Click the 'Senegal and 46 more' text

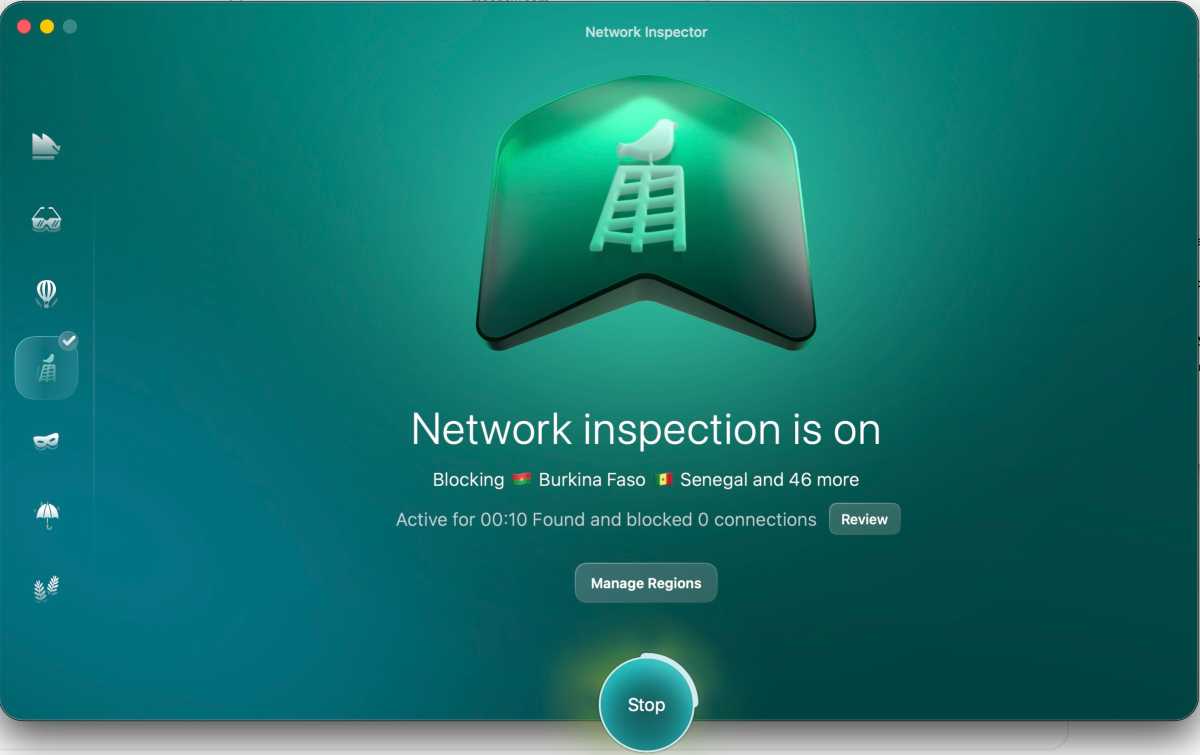(x=769, y=480)
